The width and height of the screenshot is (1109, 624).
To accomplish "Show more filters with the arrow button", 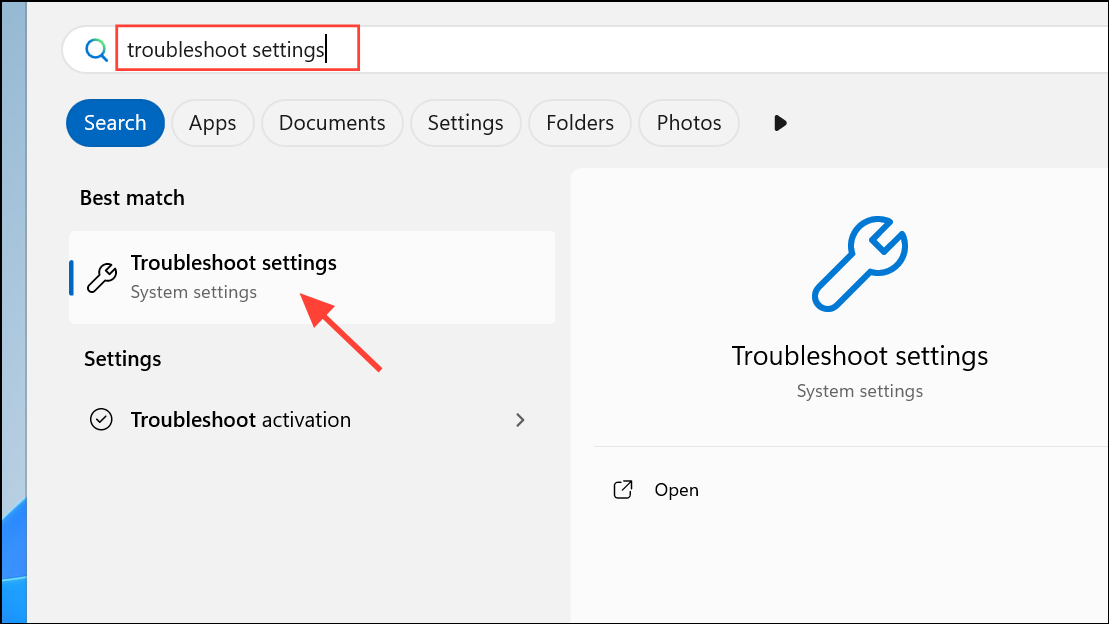I will click(781, 123).
